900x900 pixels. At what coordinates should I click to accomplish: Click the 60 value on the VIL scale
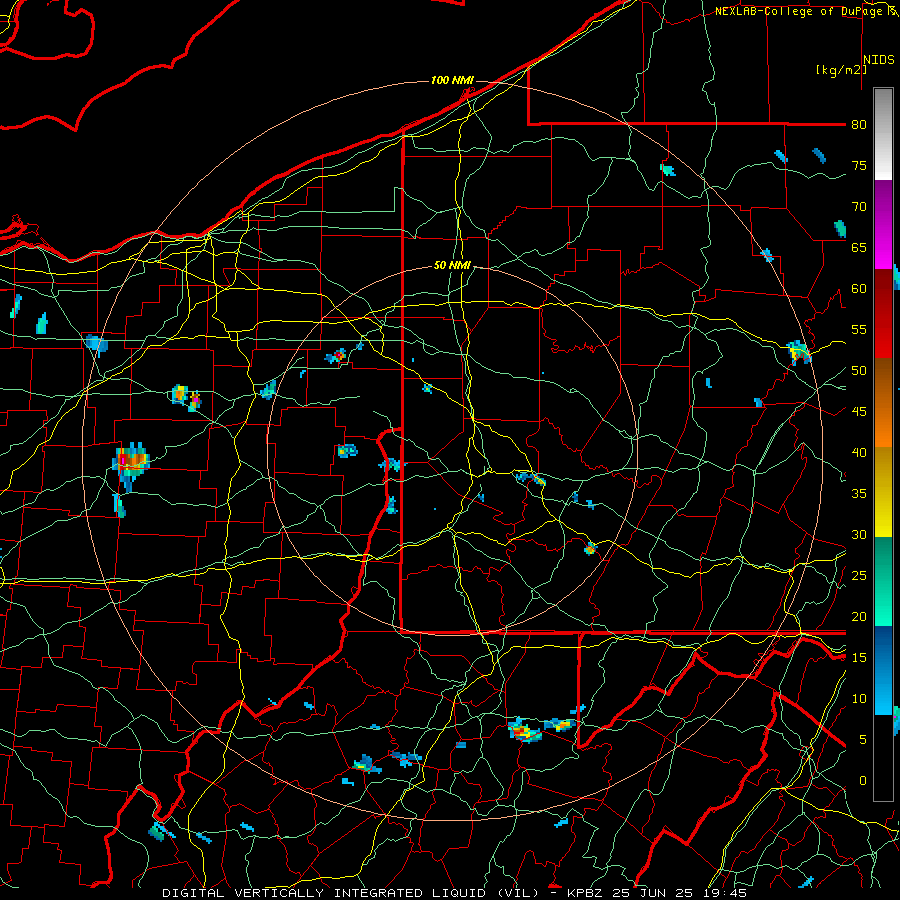coord(859,289)
